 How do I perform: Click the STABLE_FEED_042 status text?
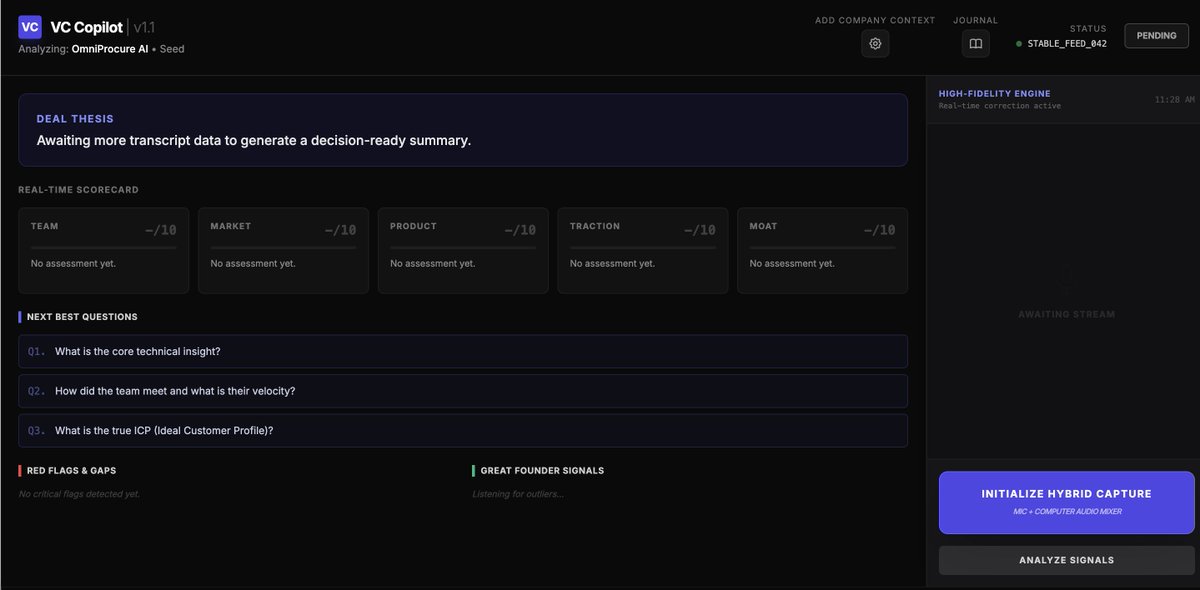click(x=1067, y=44)
